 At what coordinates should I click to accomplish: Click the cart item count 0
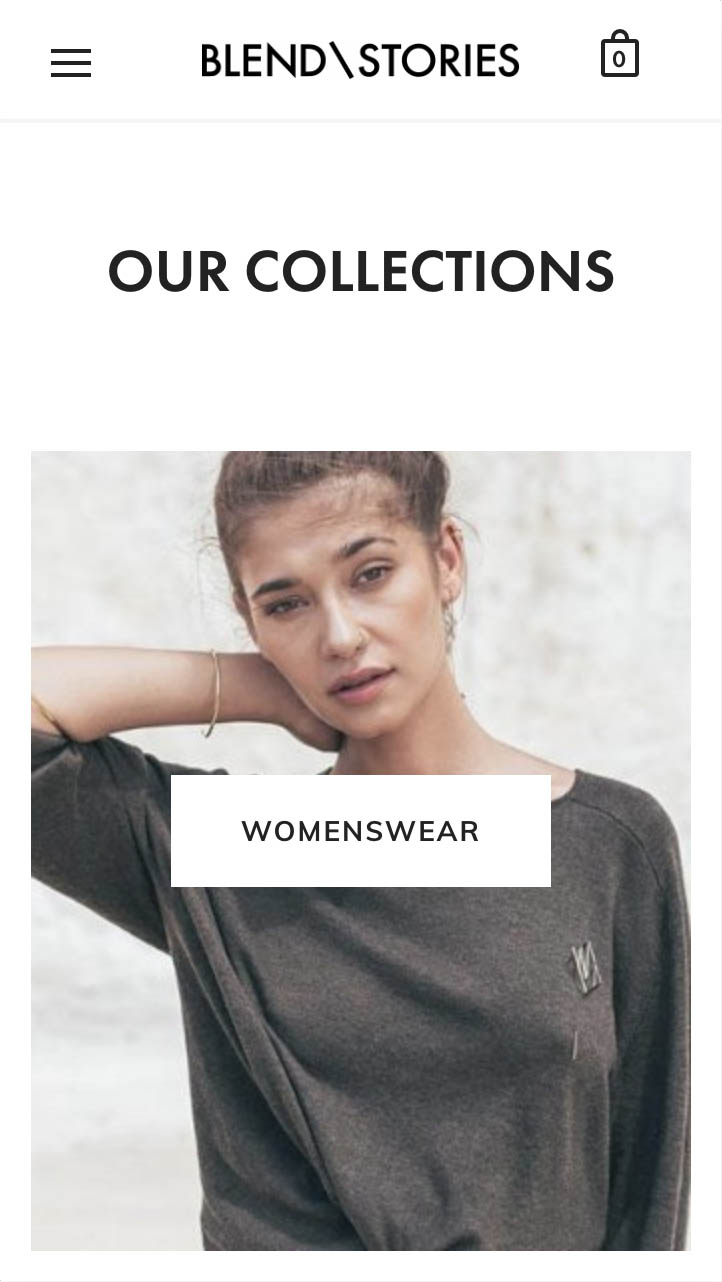coord(619,60)
